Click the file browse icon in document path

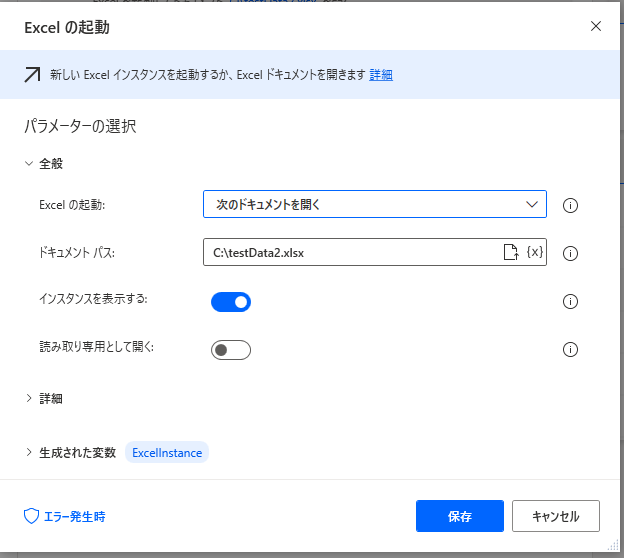(510, 253)
